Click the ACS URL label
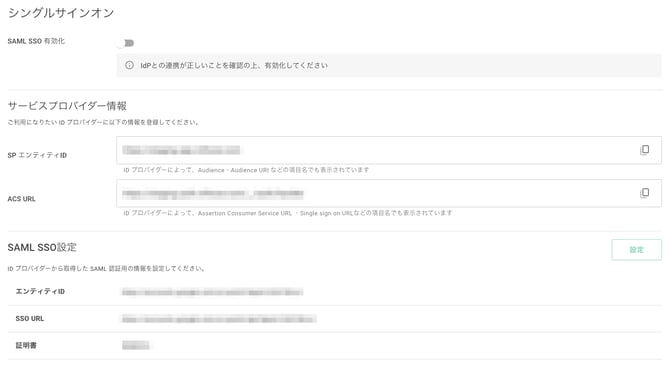670x368 pixels. [21, 199]
